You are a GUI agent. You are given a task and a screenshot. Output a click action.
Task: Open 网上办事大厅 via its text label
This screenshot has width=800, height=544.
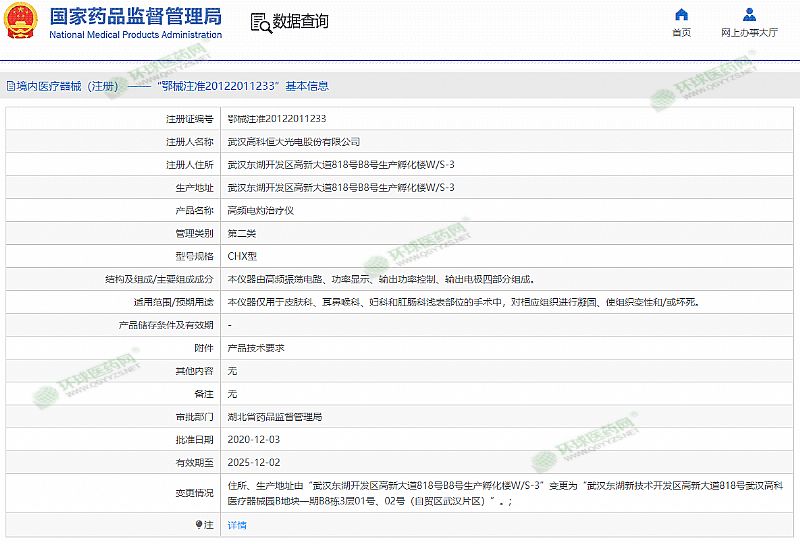click(749, 33)
